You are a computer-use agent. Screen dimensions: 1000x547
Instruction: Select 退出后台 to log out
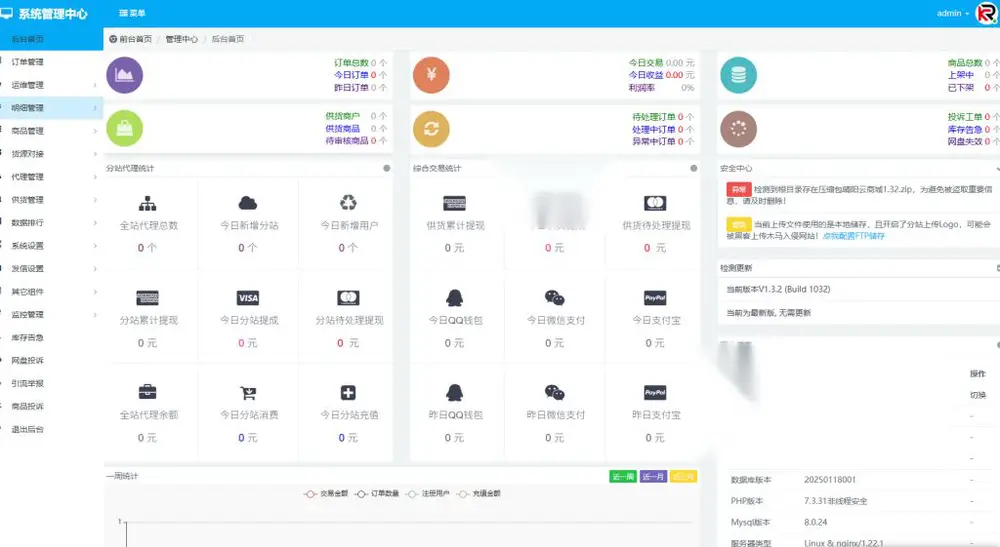click(x=51, y=429)
